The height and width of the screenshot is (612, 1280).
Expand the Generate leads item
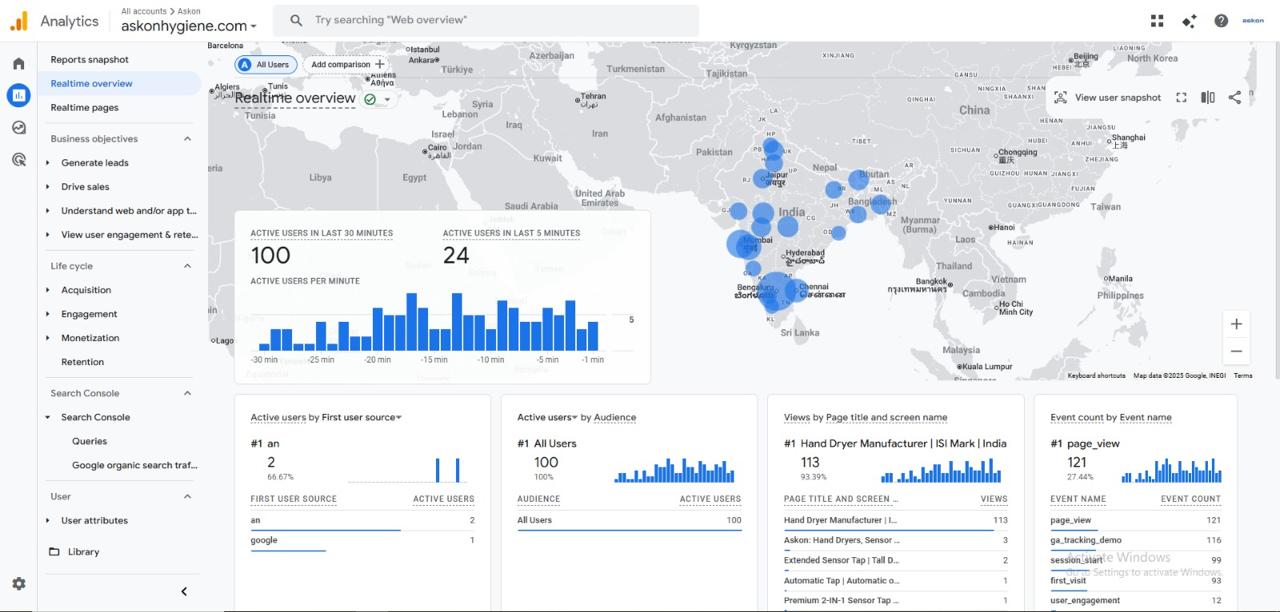click(x=48, y=163)
